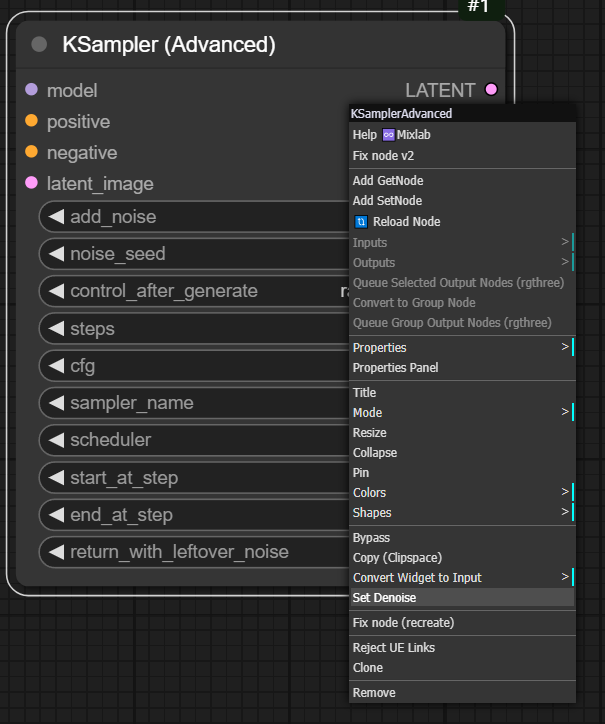Click the negative input connector dot
This screenshot has height=724, width=605.
point(31,152)
